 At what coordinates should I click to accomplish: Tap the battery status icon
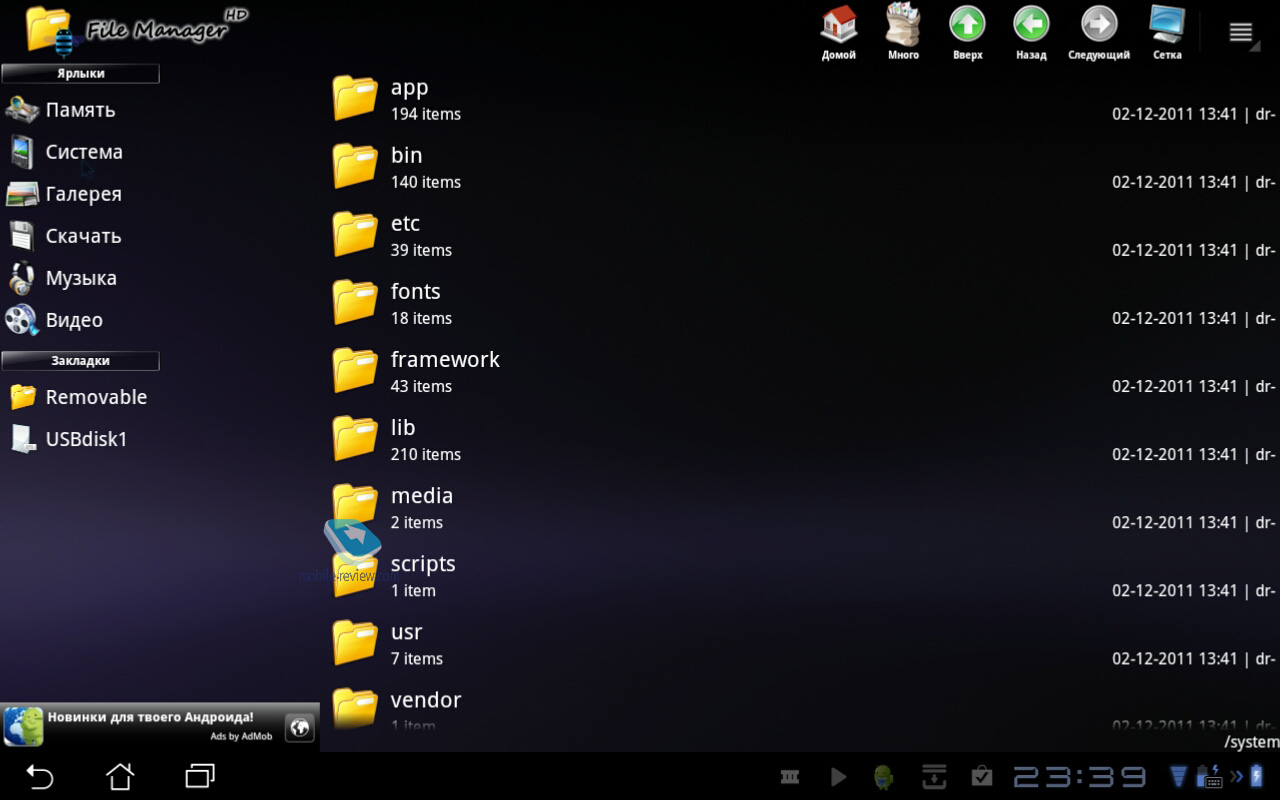1258,776
